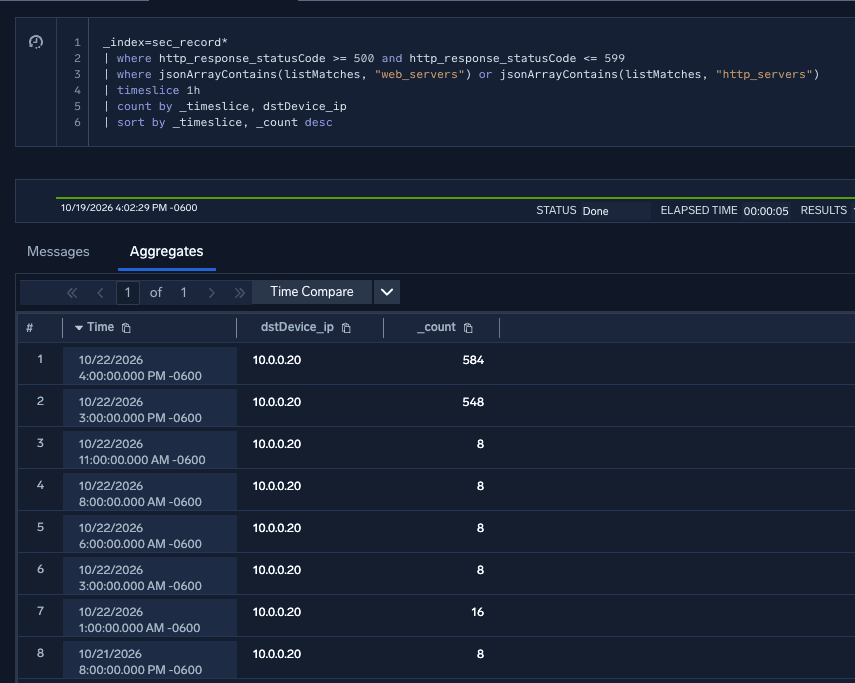Click time cell 4:00:00.000 PM row 1
The image size is (855, 683).
click(150, 366)
